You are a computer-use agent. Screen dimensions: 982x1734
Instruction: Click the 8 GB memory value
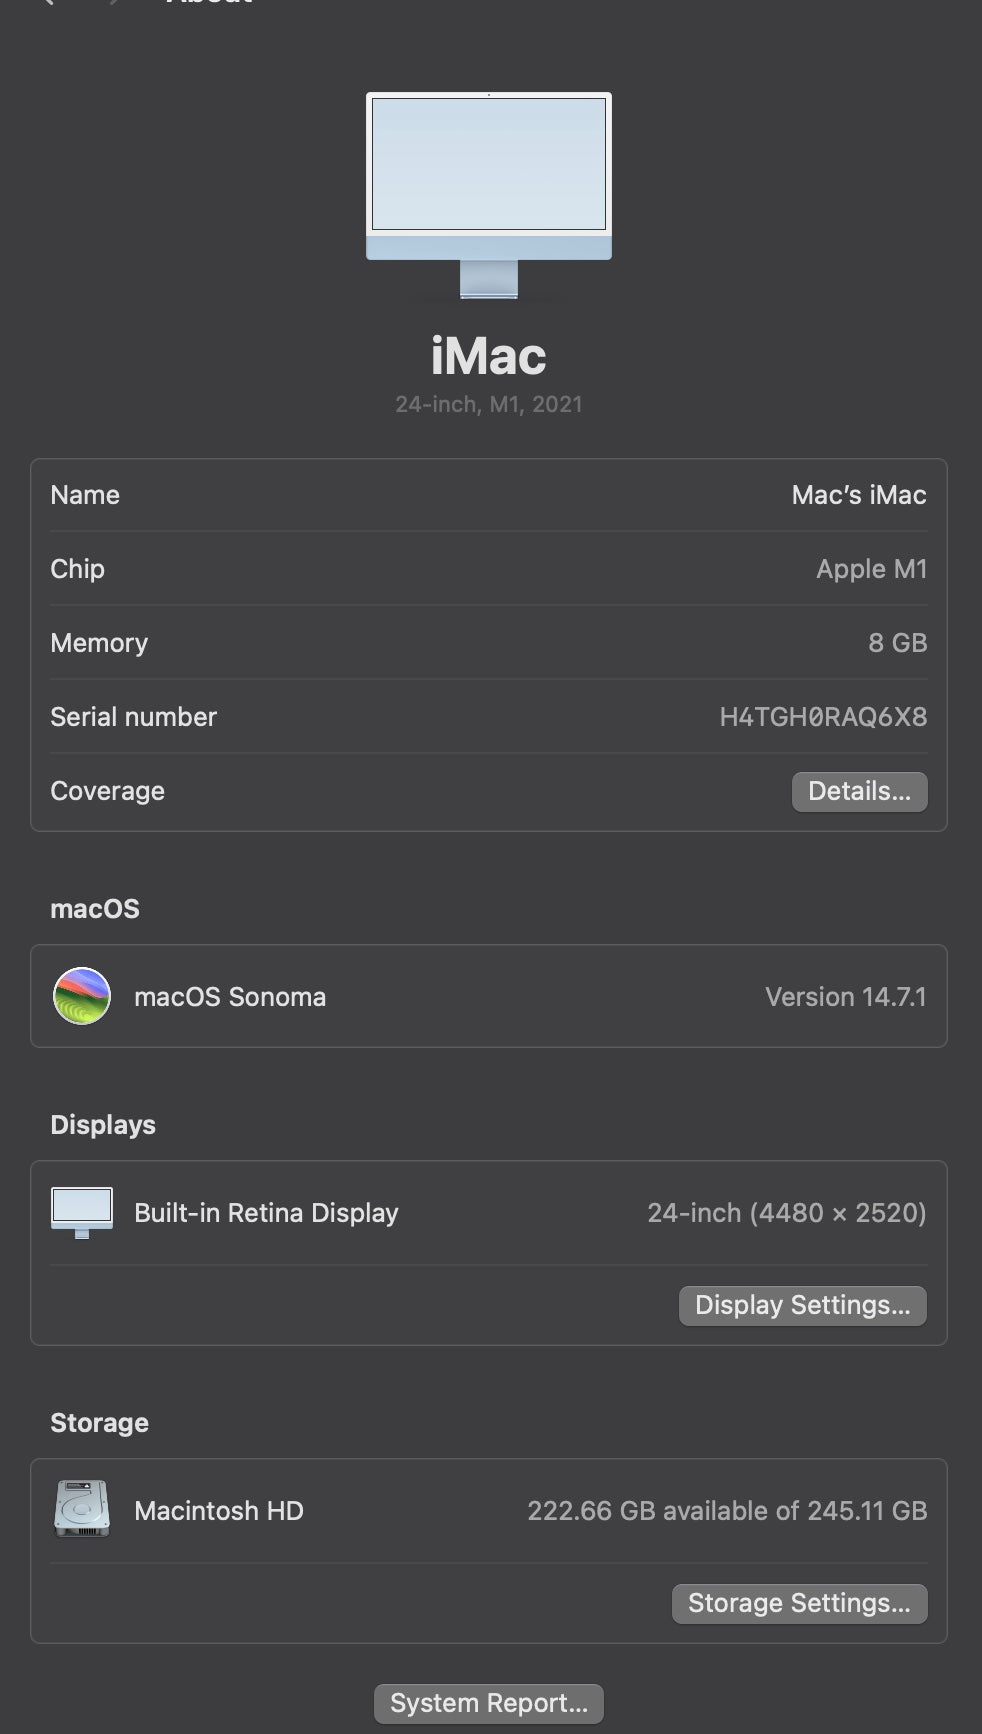point(897,643)
